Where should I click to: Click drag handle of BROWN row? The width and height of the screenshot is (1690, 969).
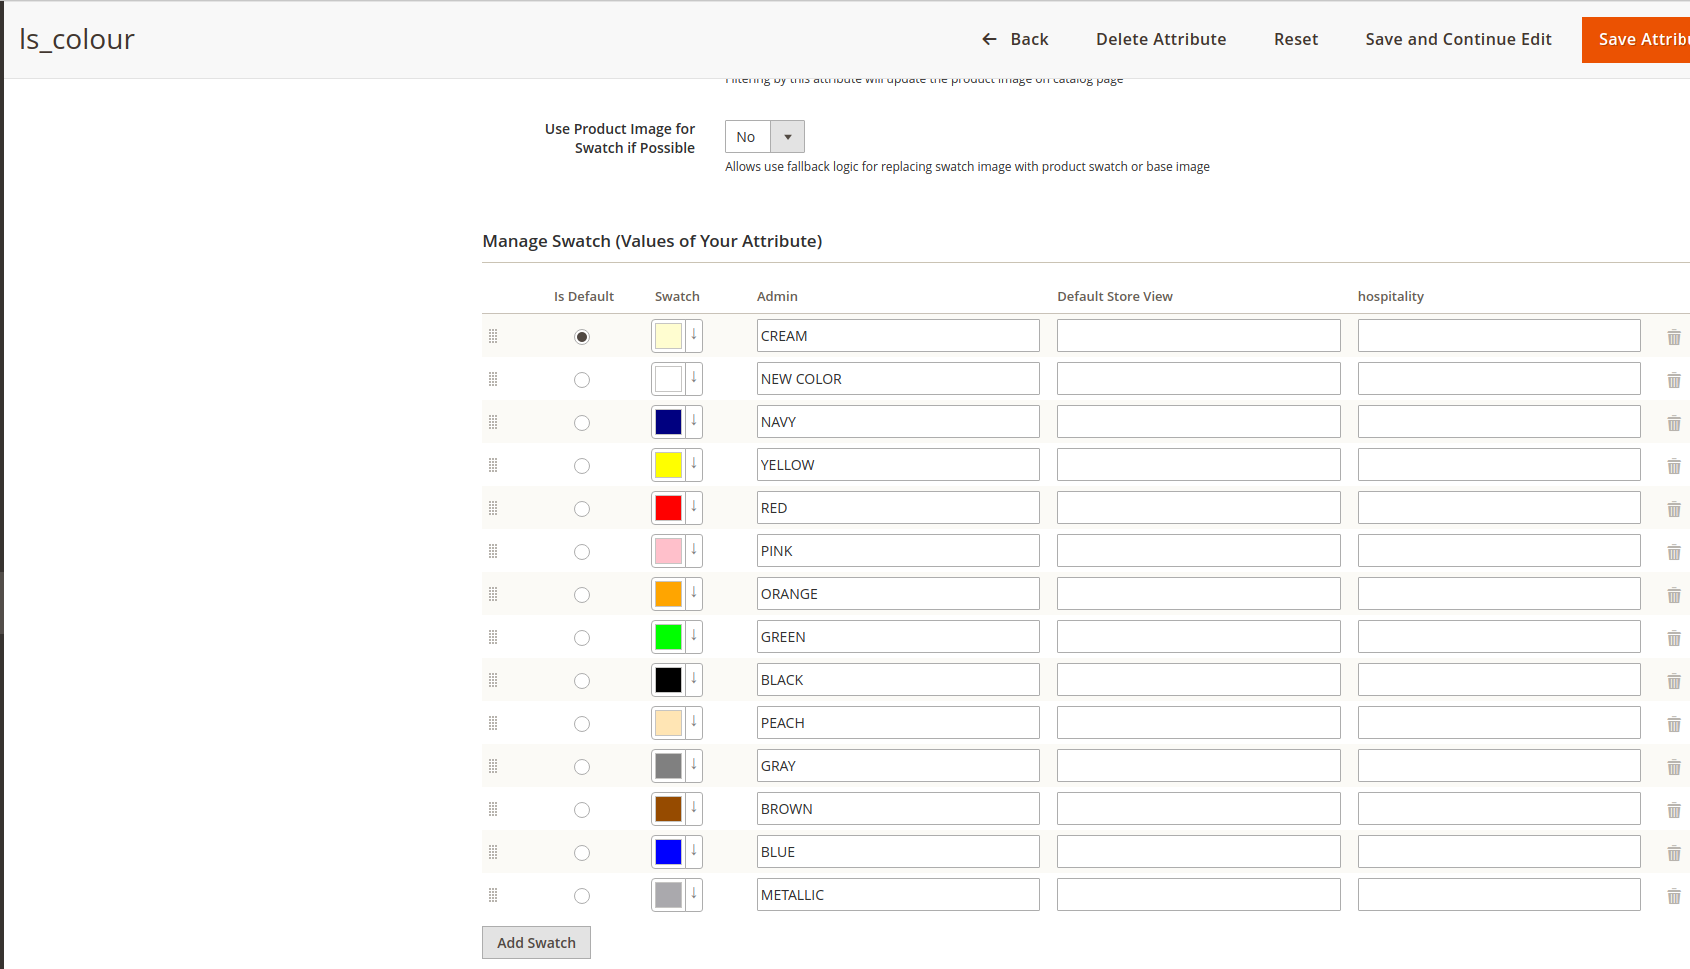tap(493, 809)
